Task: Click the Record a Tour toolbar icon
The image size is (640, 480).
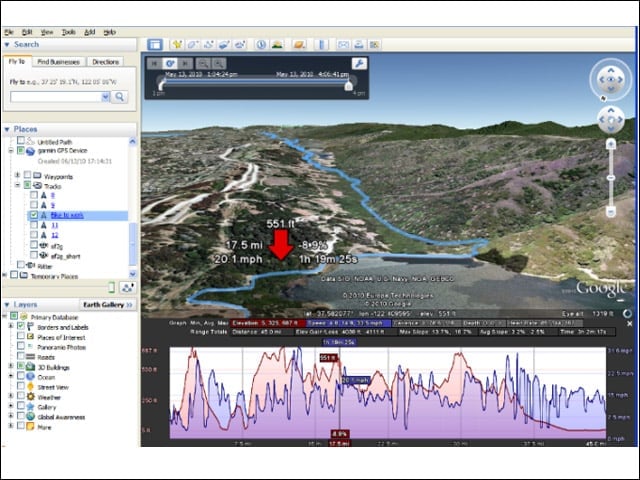Action: point(240,44)
